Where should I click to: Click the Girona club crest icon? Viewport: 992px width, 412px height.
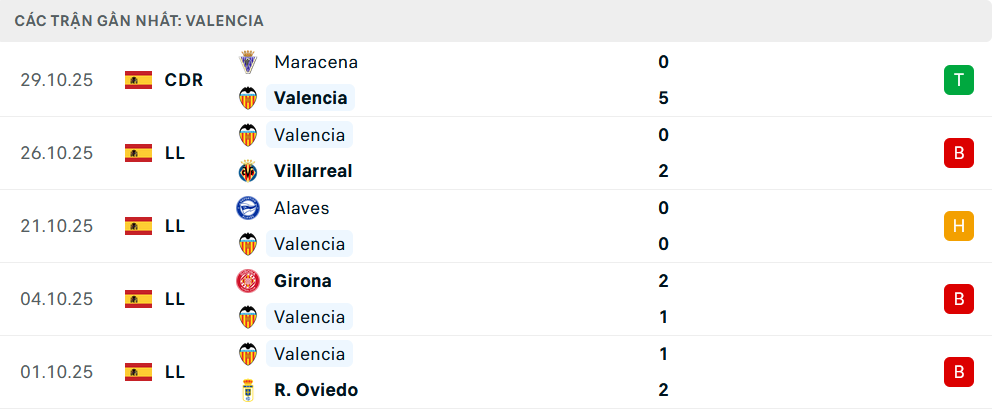point(247,281)
